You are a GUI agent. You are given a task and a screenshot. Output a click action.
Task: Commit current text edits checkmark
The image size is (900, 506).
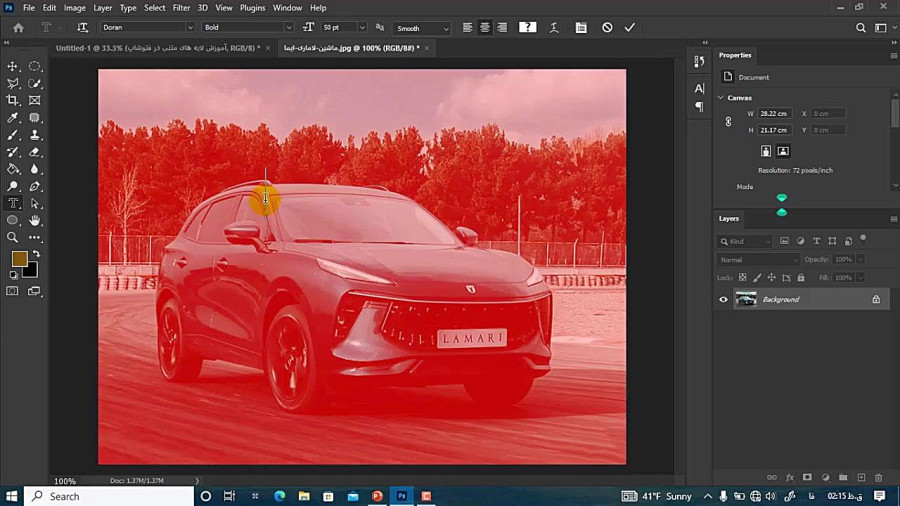point(630,28)
